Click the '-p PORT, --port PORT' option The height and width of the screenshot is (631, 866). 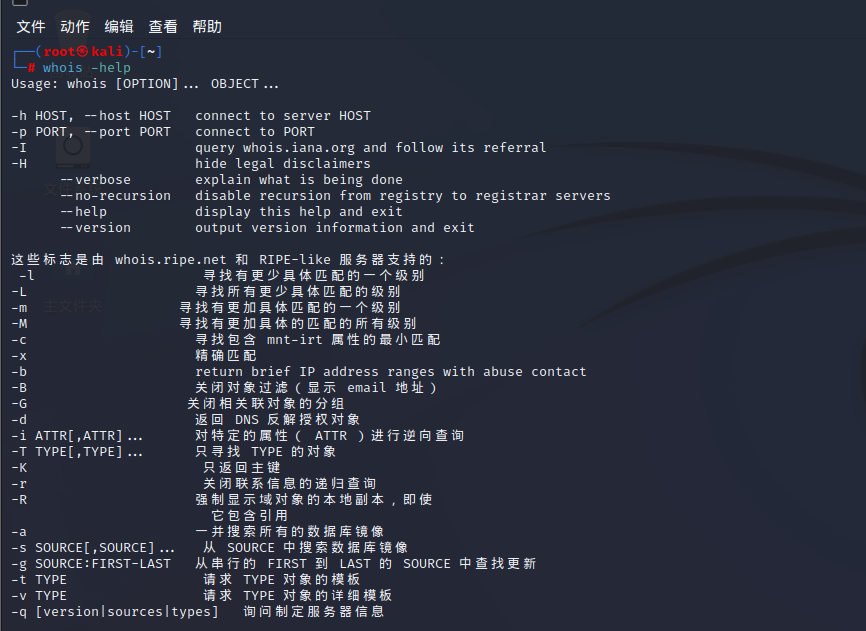[91, 132]
